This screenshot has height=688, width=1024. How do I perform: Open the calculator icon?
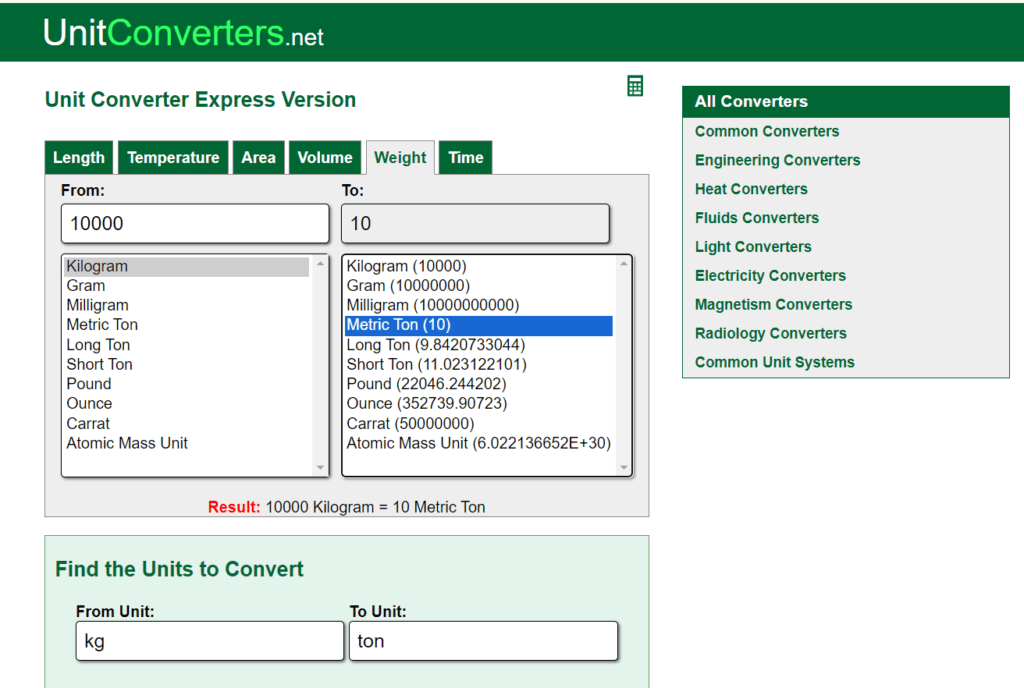(x=635, y=86)
